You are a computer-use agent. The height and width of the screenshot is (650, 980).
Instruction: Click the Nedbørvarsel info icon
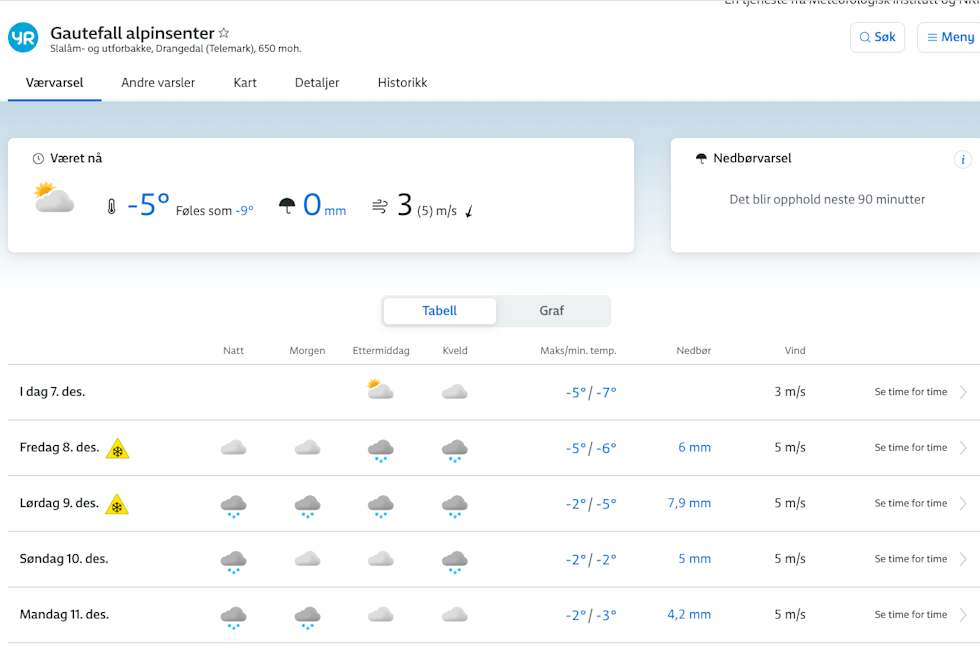[x=962, y=159]
